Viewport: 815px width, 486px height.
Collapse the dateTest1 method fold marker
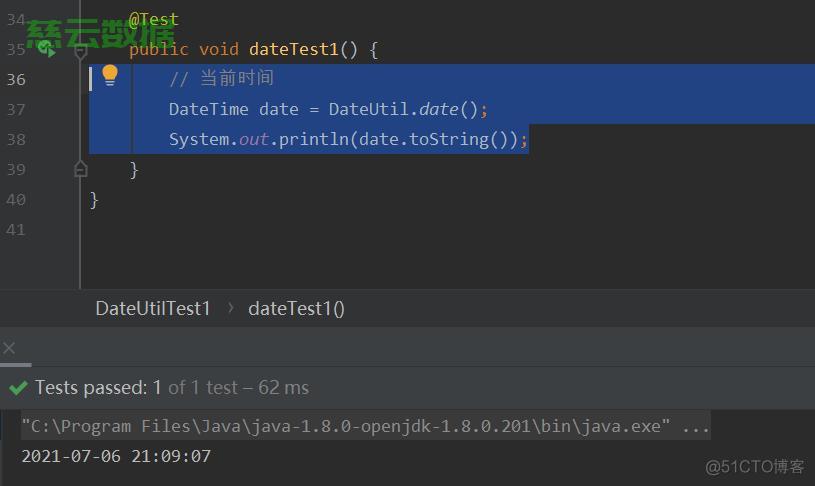point(81,49)
